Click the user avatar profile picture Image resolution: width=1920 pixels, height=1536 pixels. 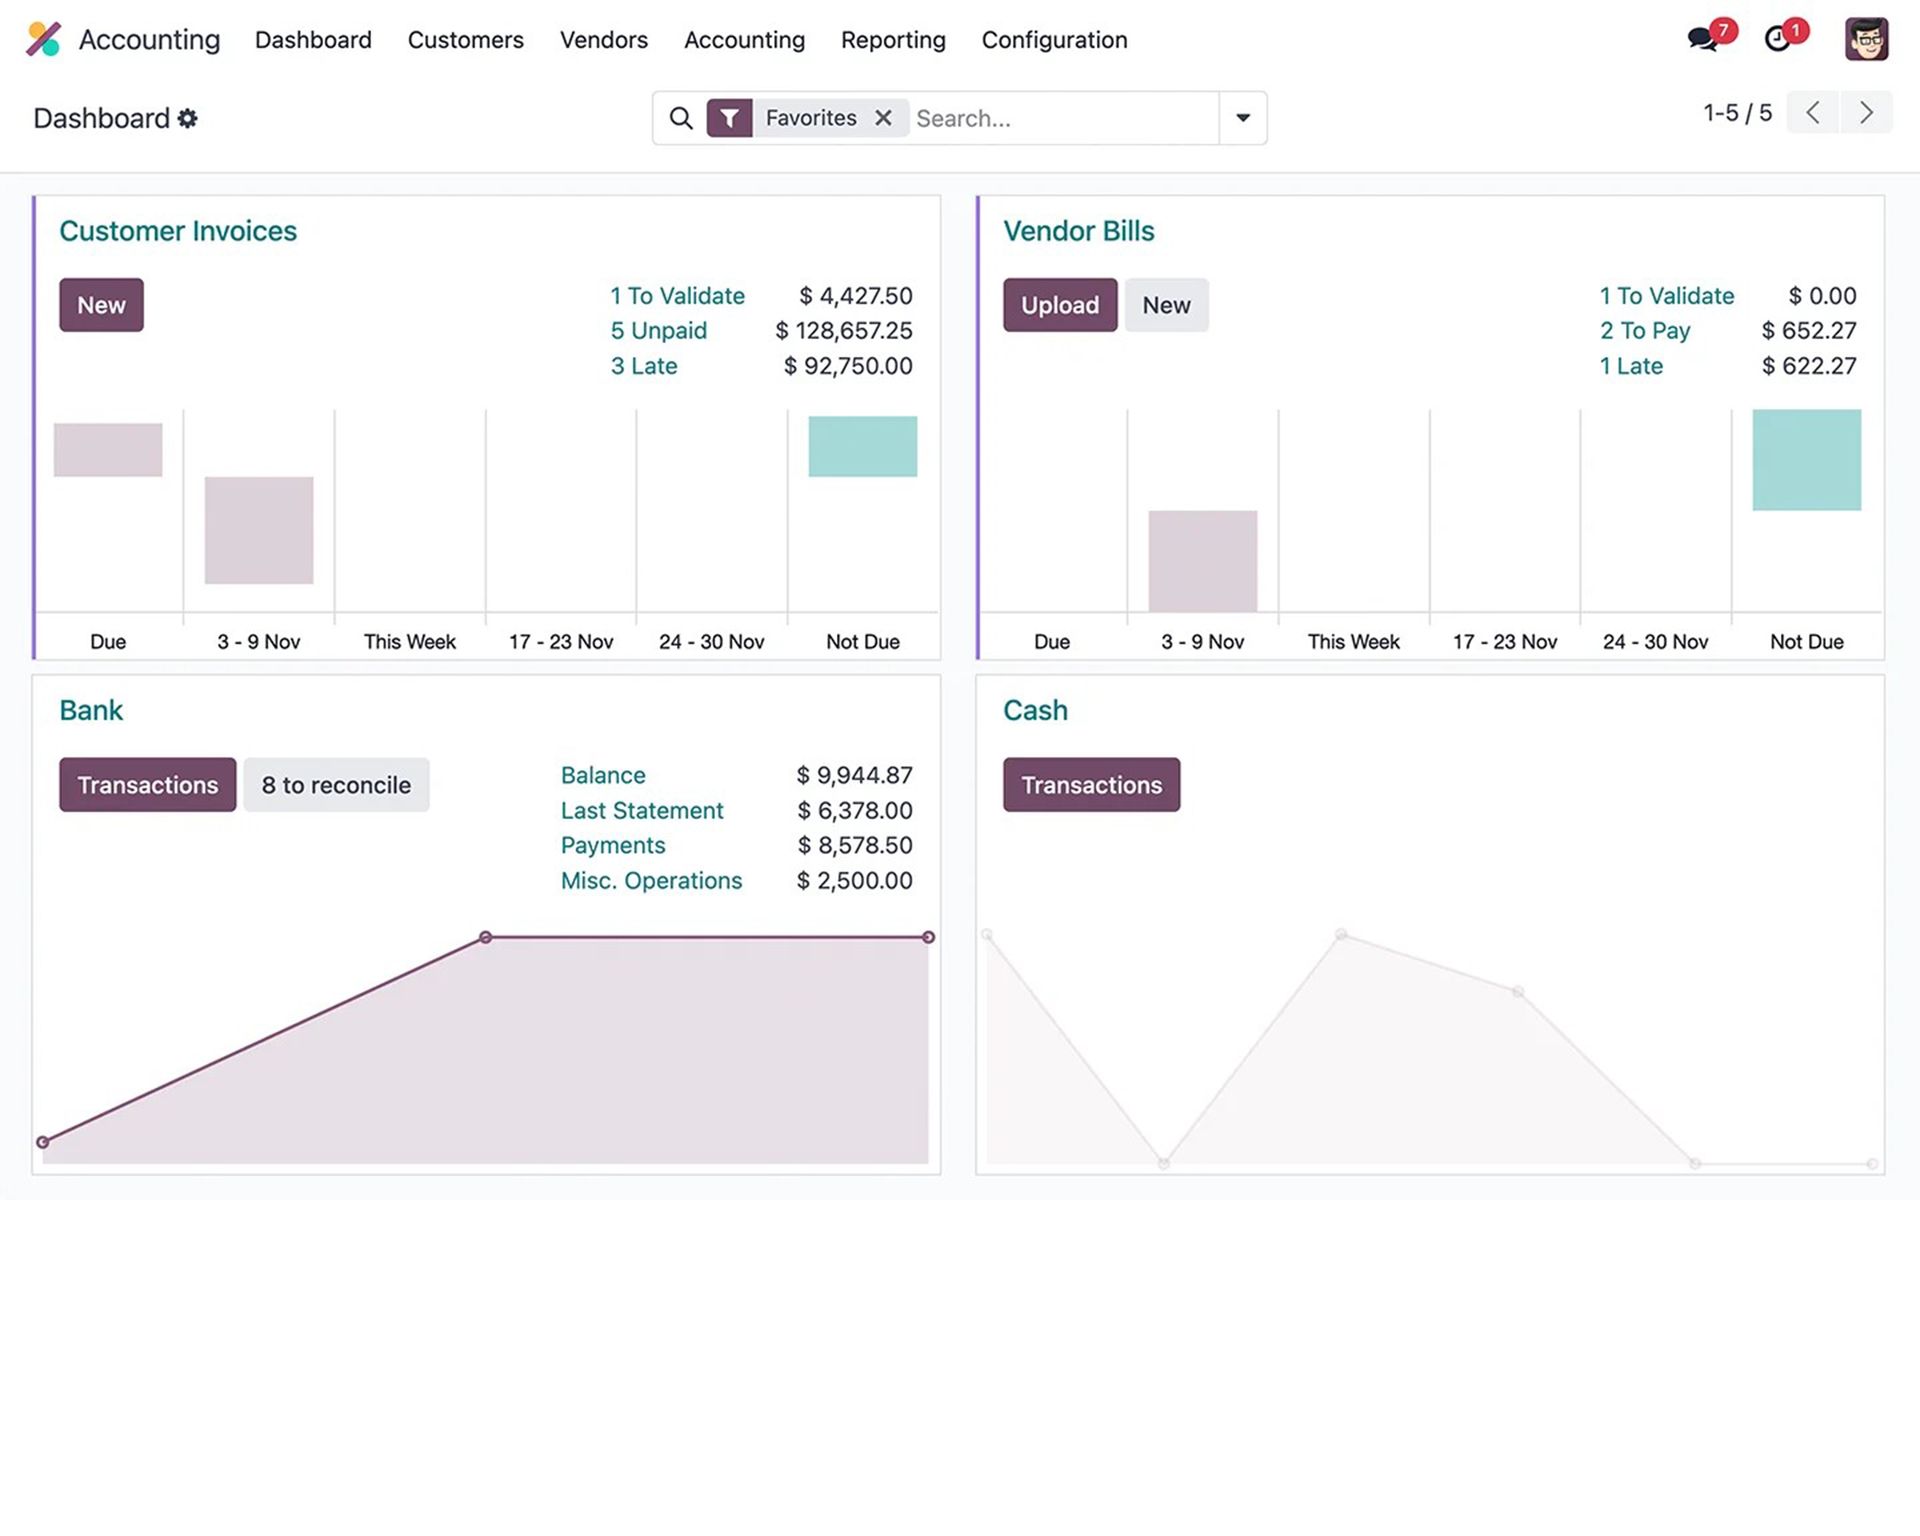(x=1866, y=39)
